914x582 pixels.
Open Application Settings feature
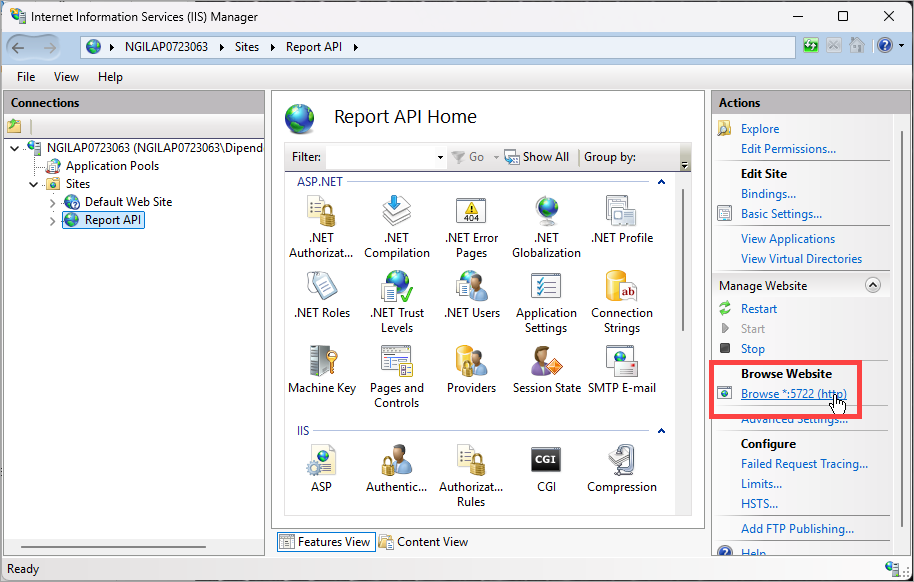pos(546,301)
